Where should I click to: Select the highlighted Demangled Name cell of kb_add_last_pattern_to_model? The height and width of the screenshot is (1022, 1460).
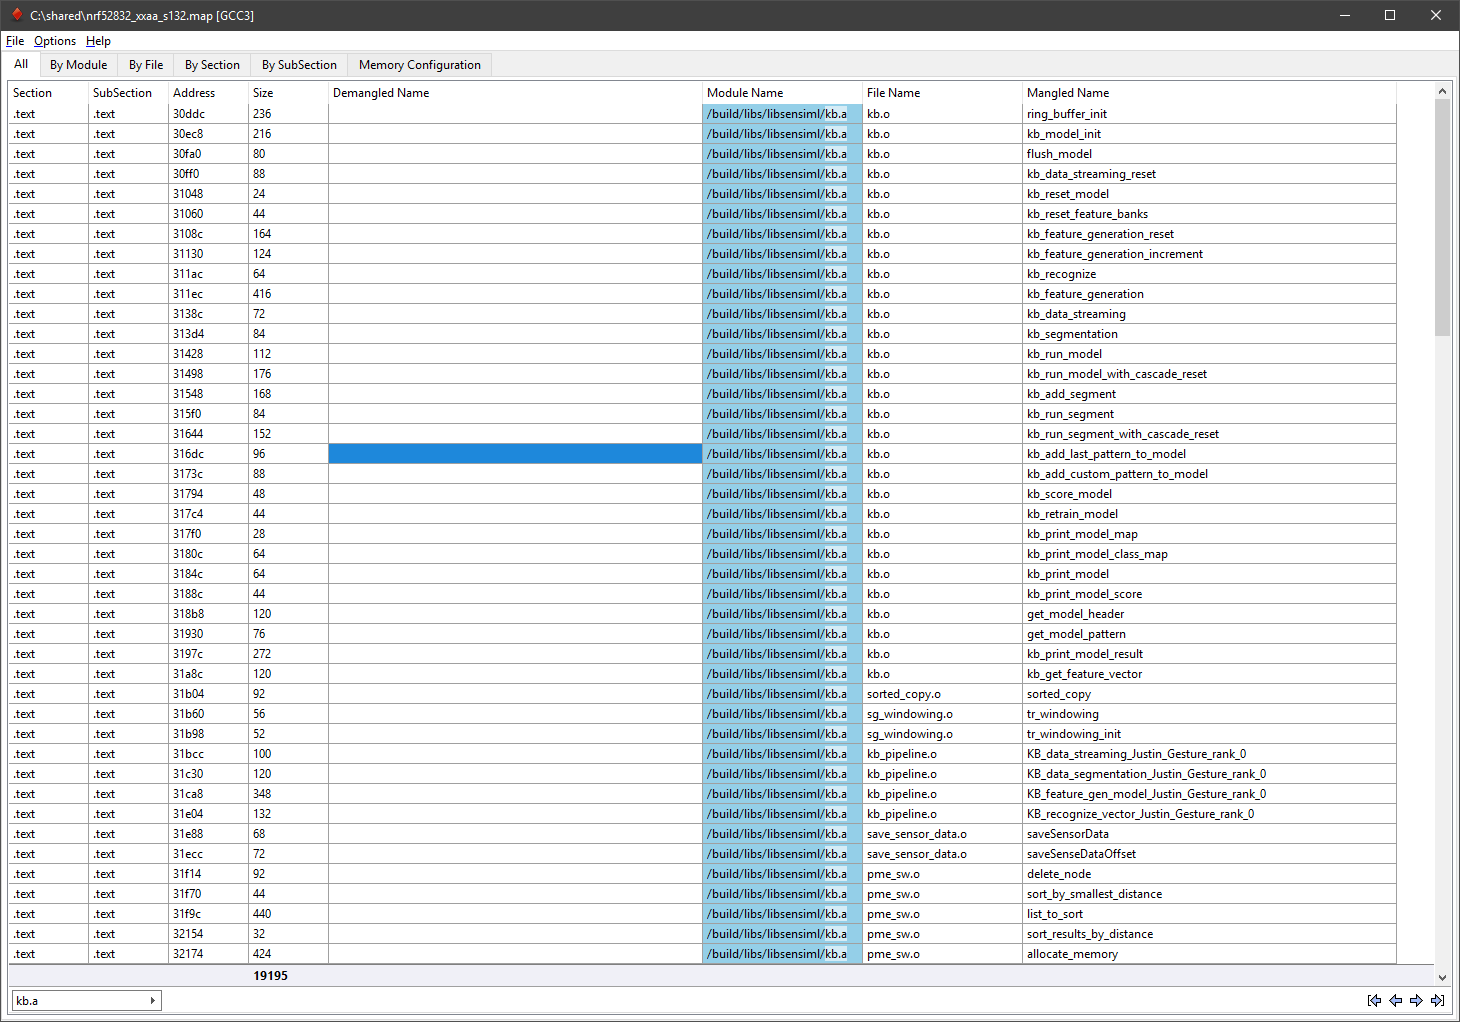coord(515,454)
